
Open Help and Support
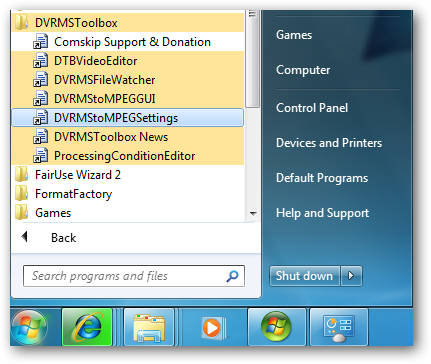[x=322, y=213]
